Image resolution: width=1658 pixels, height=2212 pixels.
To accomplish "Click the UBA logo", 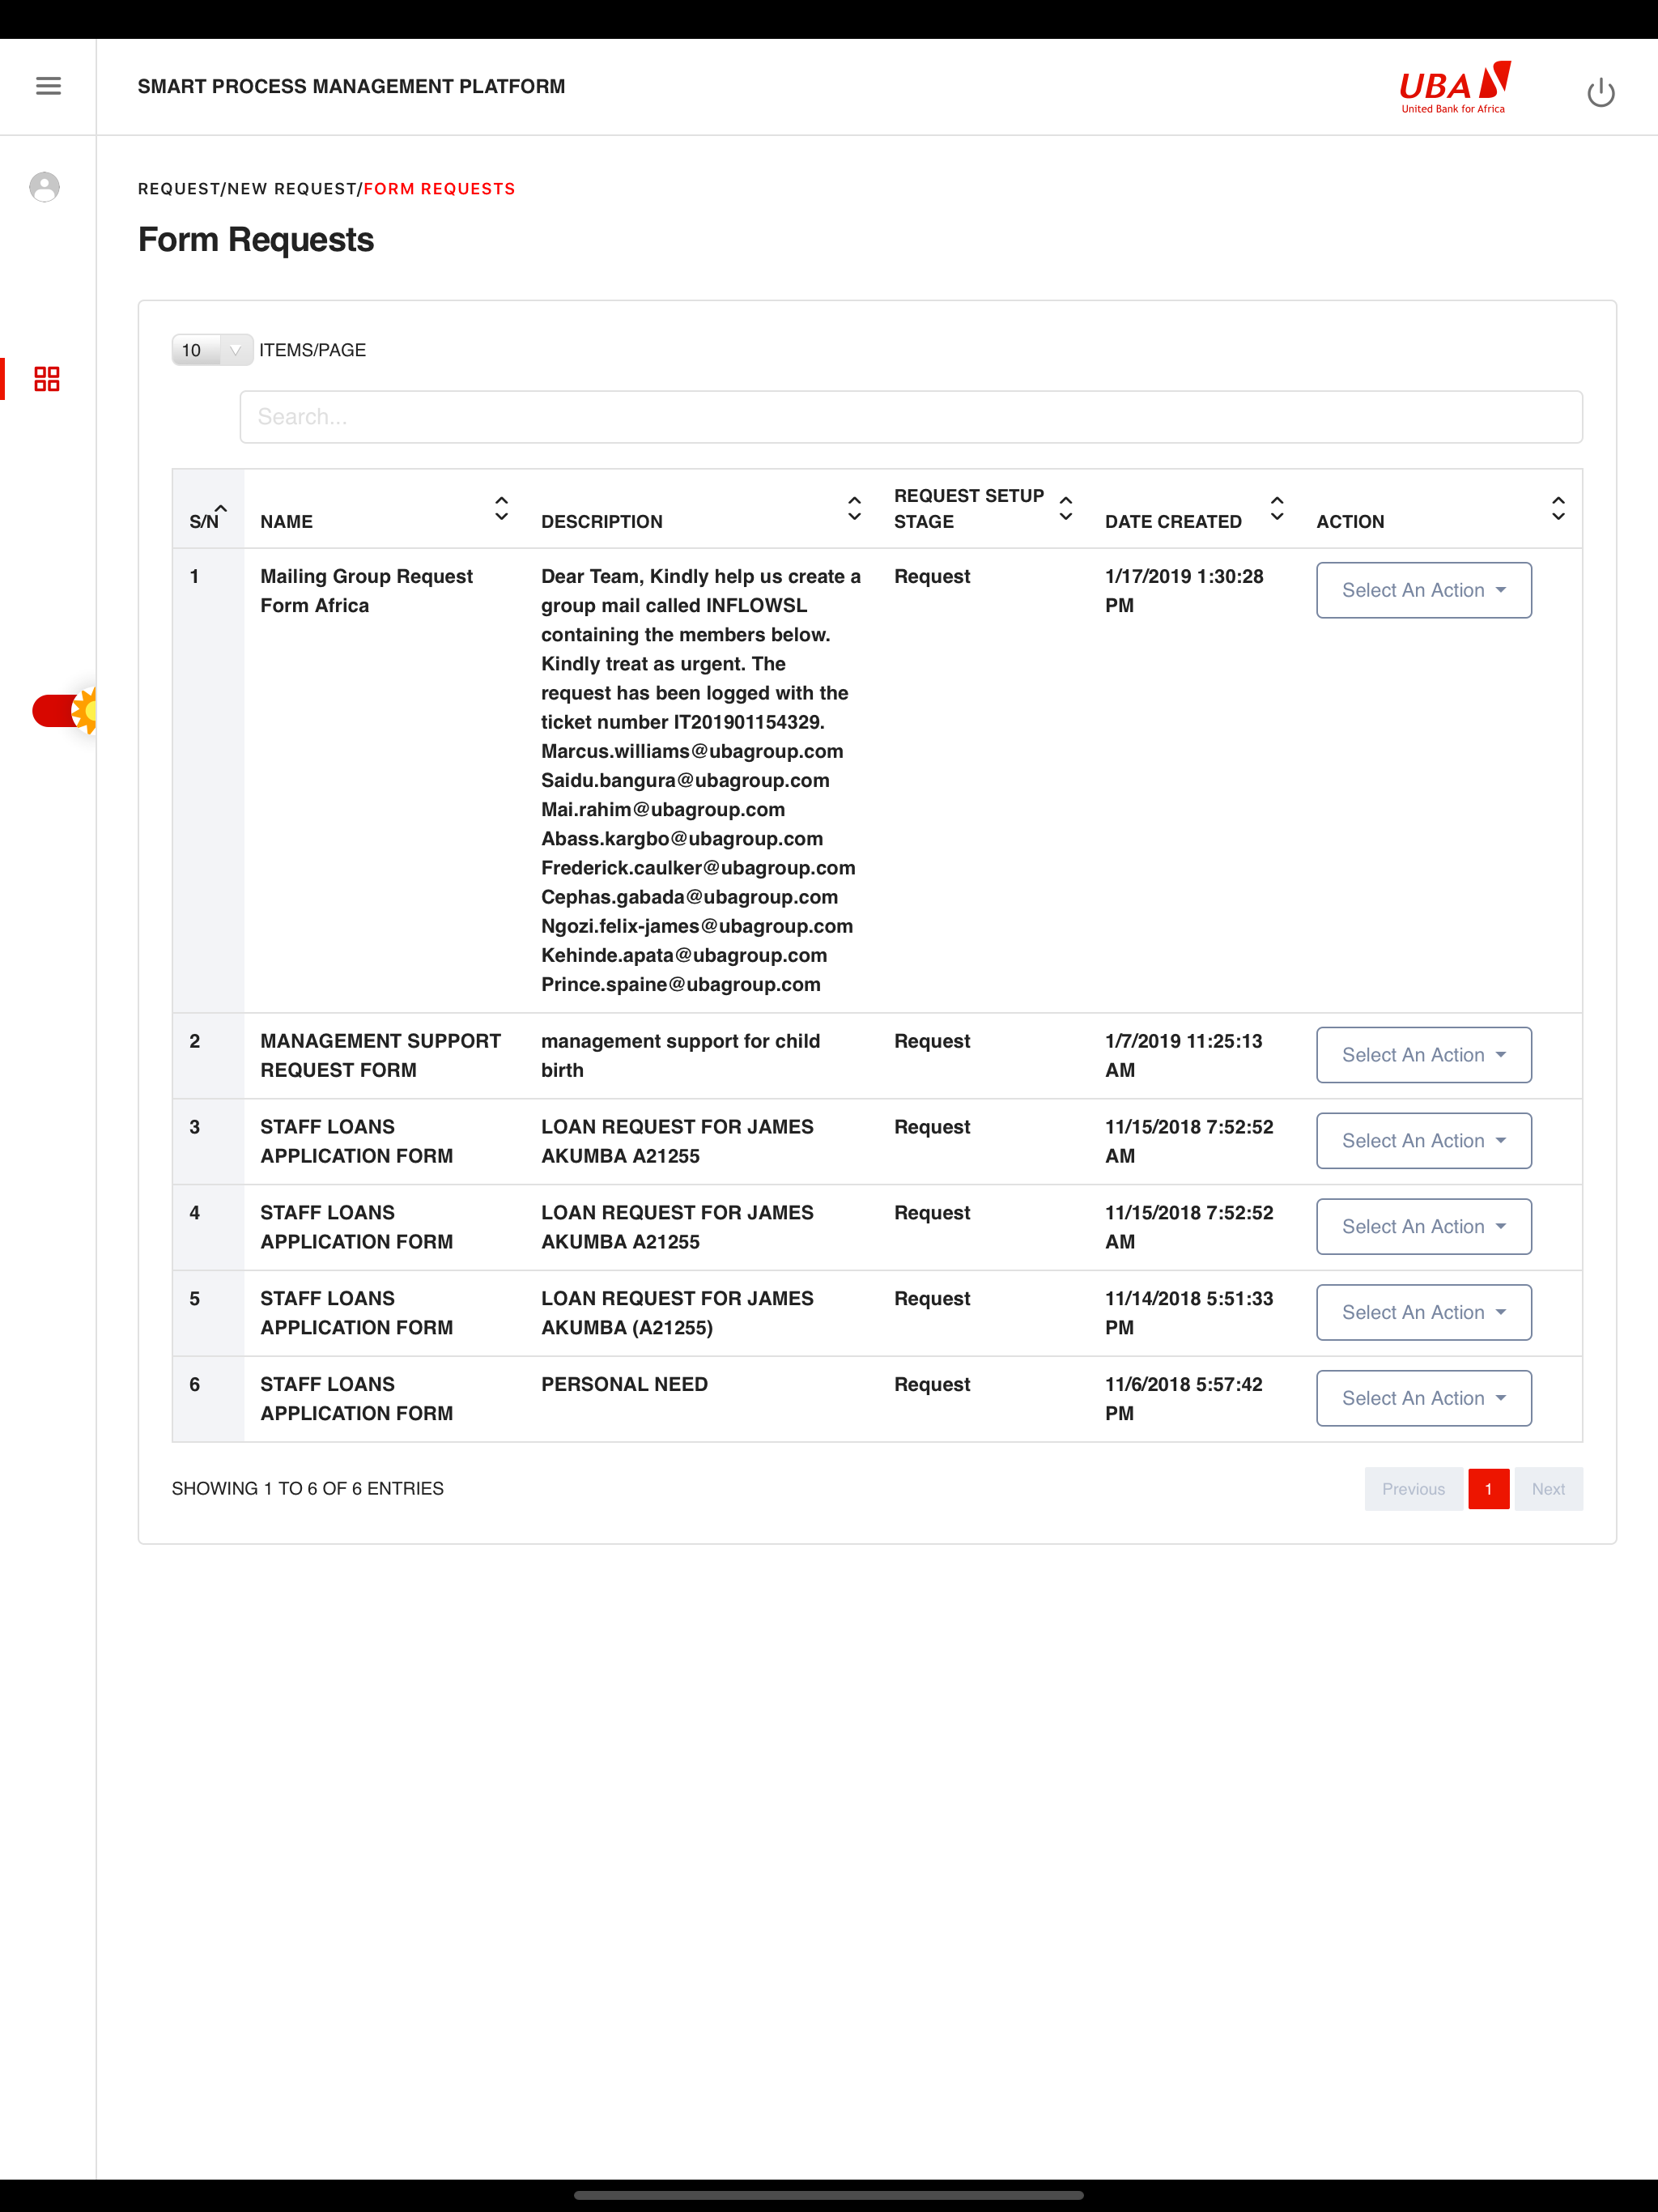I will (x=1454, y=88).
